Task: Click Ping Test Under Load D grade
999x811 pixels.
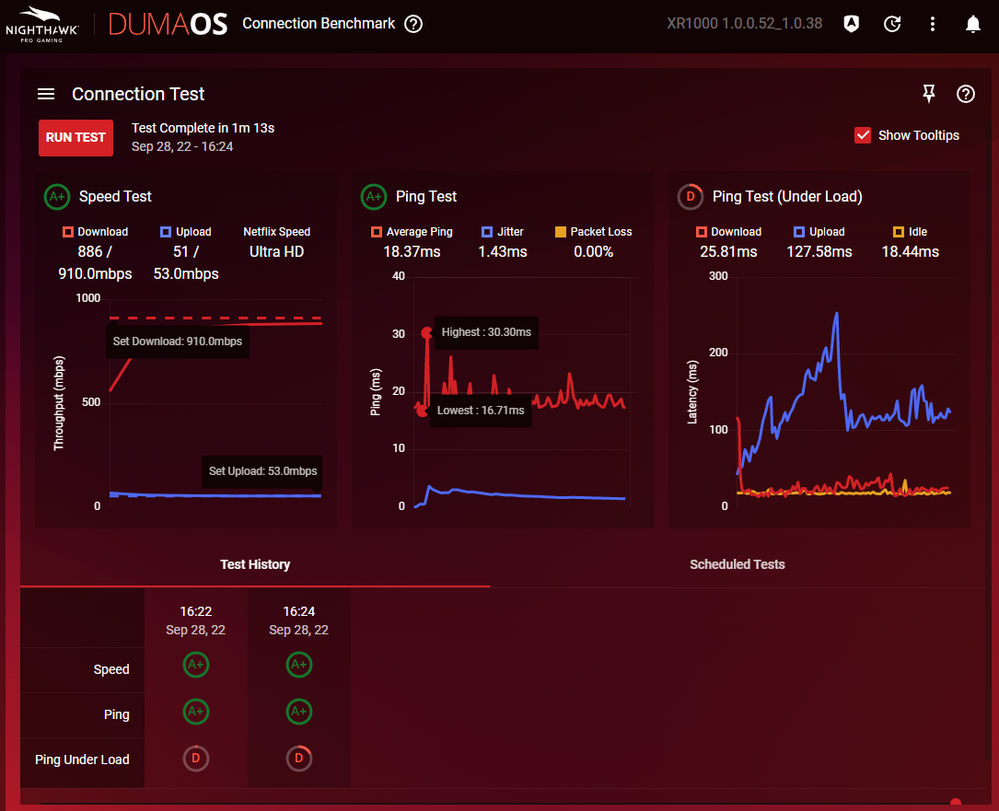Action: click(690, 197)
